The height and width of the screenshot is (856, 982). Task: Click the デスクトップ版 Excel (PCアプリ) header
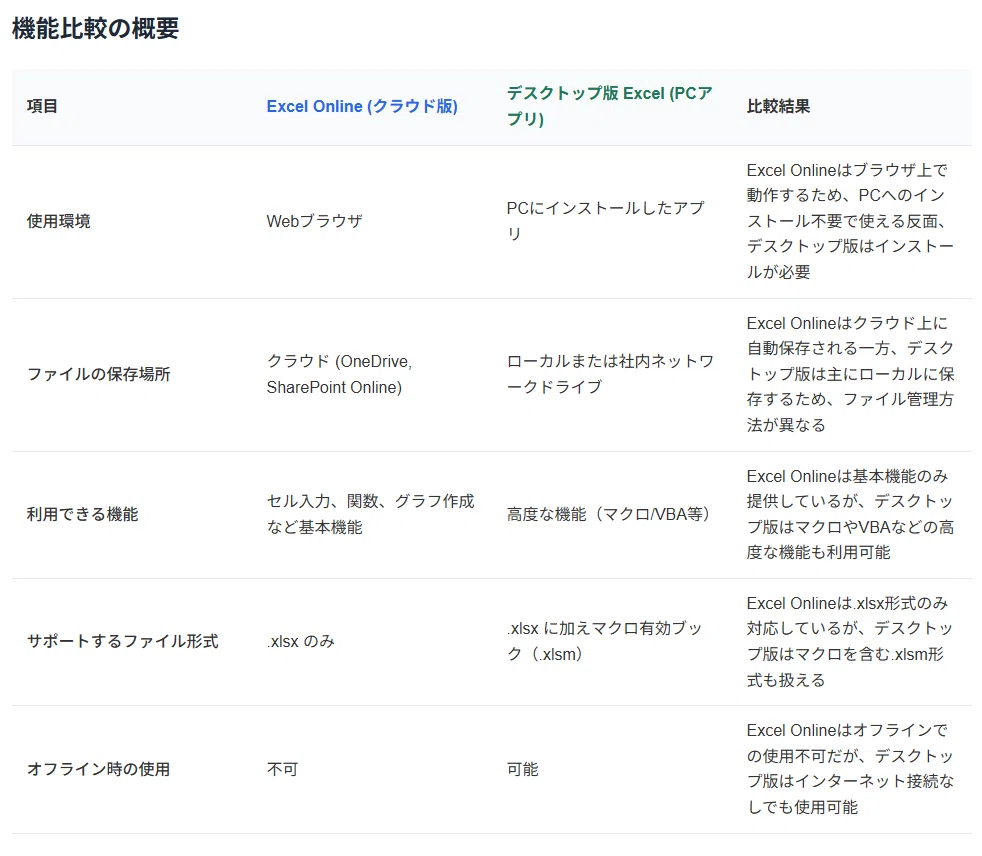(609, 106)
